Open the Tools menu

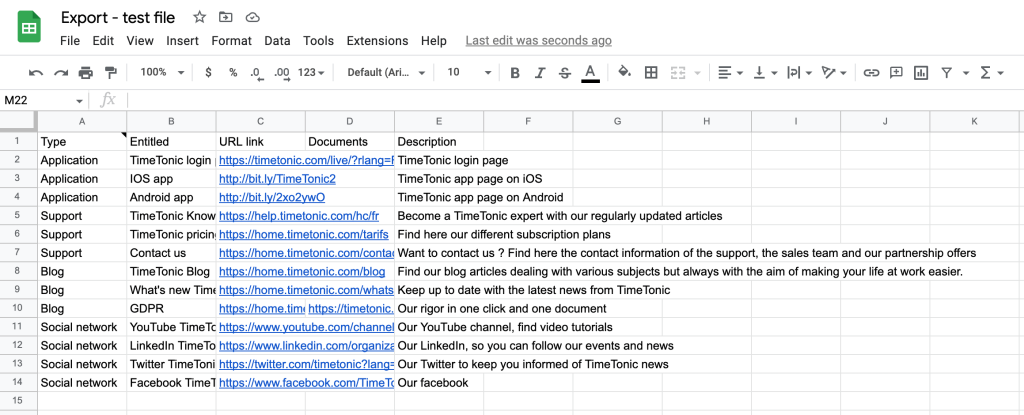click(318, 41)
